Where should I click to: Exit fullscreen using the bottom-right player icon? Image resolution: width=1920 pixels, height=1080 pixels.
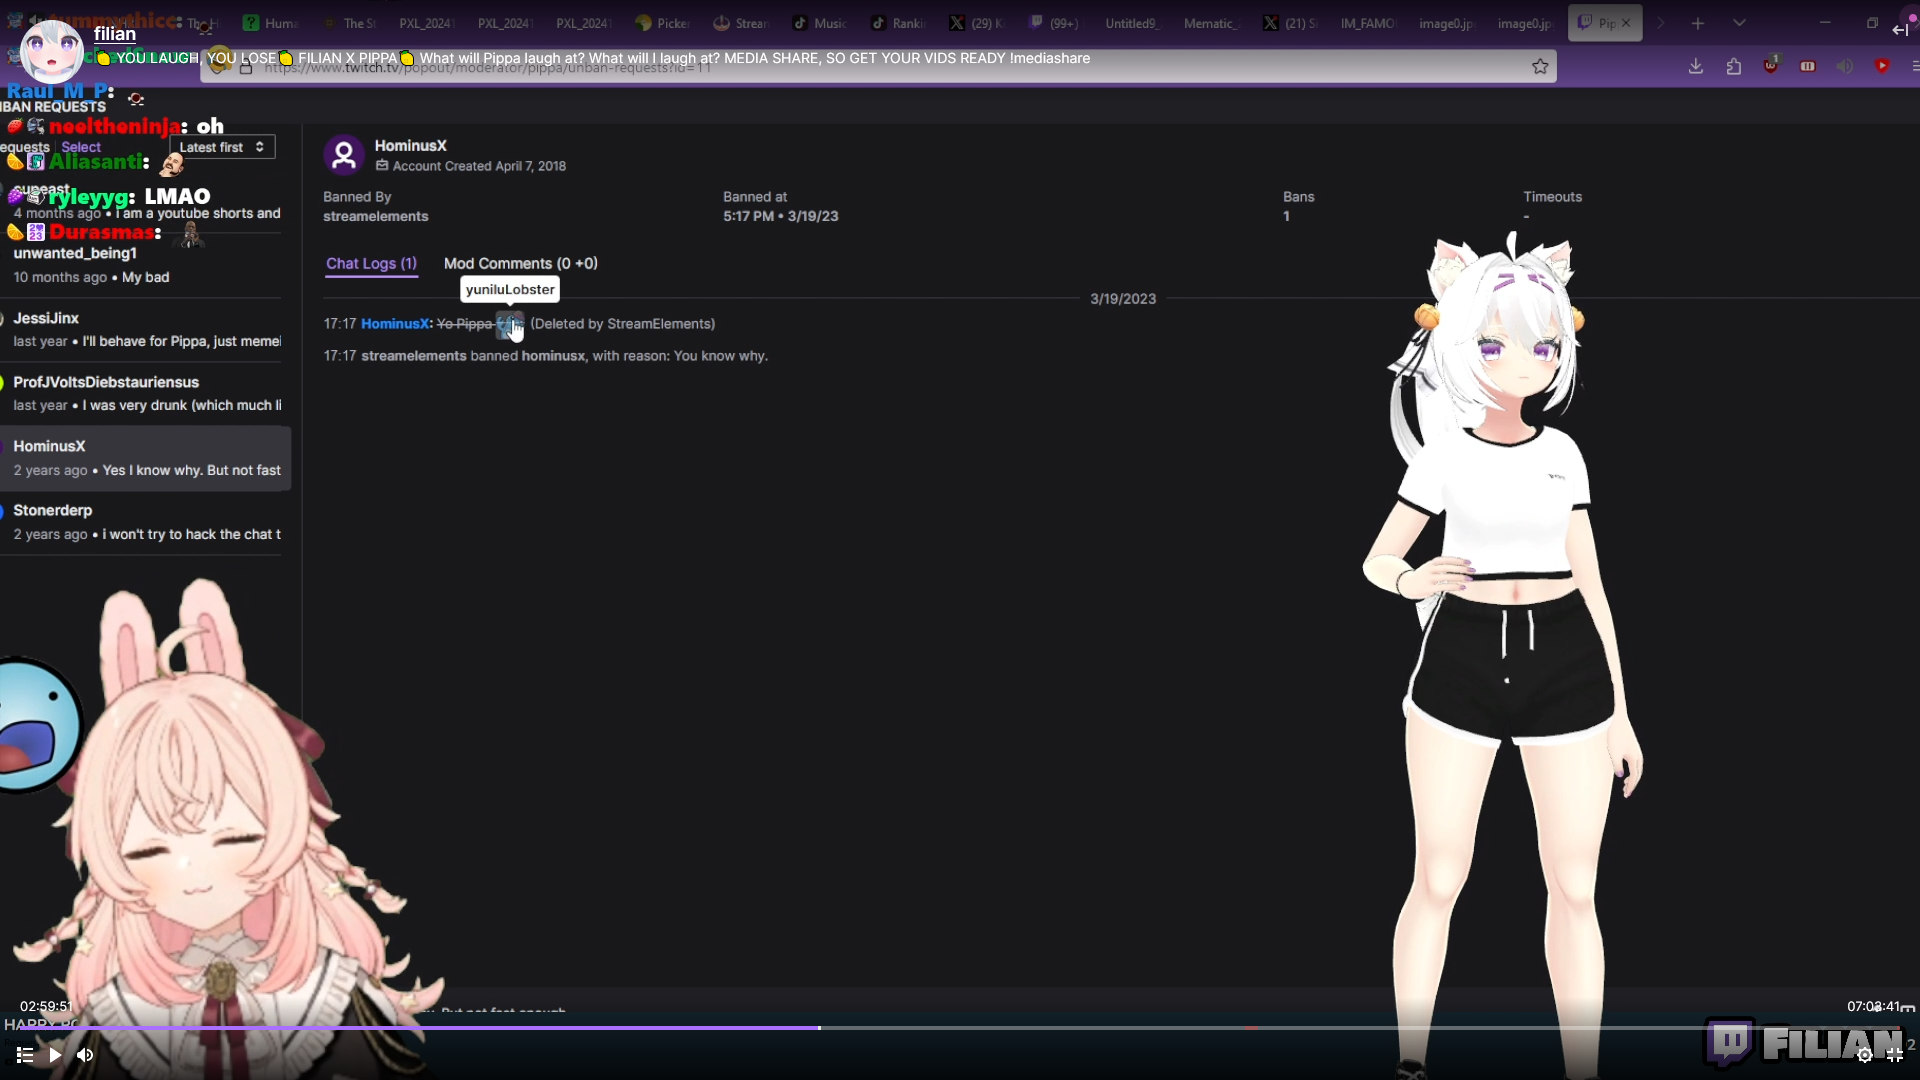(1894, 1054)
